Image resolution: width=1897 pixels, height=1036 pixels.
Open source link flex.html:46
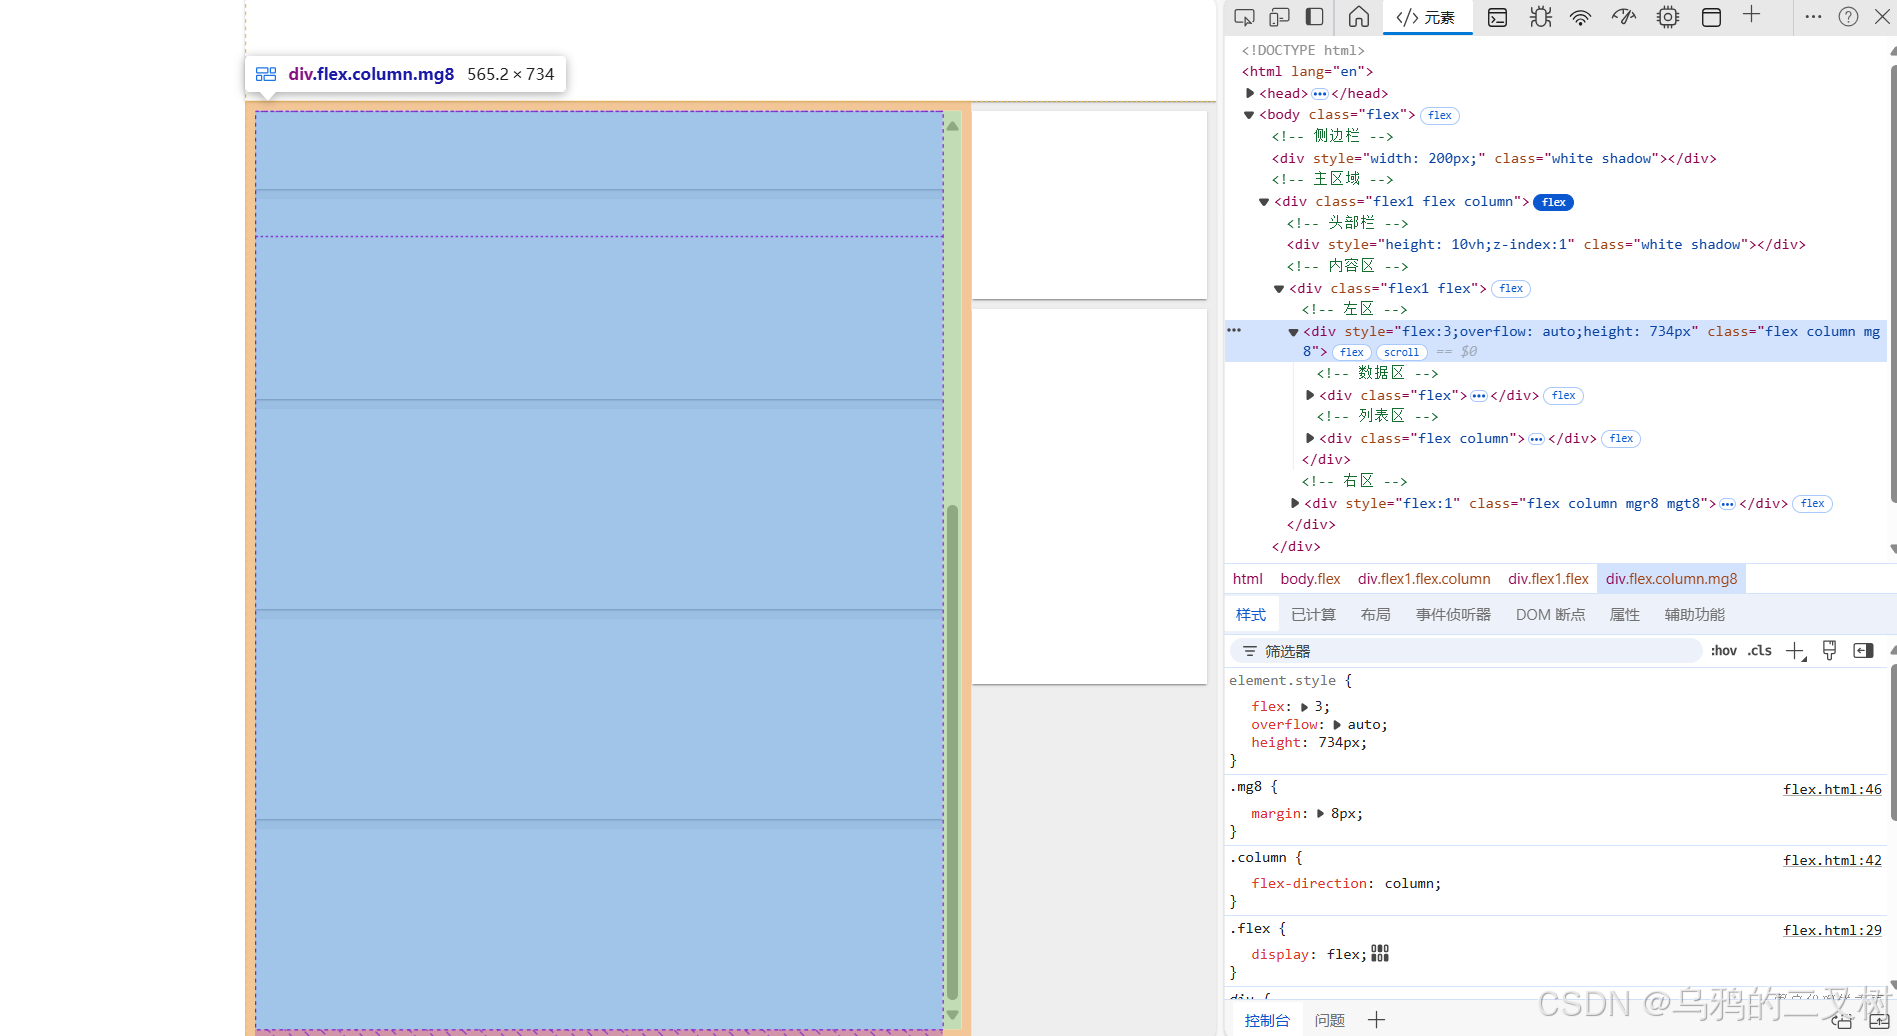(1832, 789)
